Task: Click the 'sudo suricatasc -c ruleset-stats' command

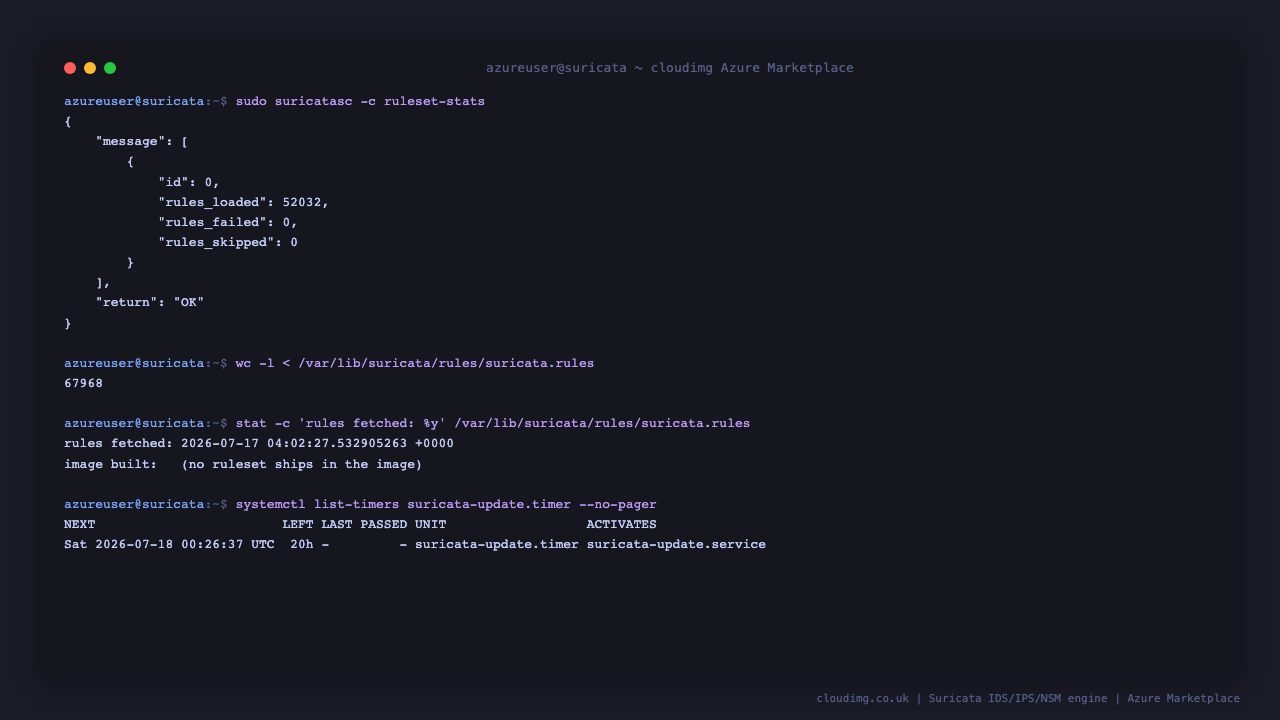Action: click(360, 102)
